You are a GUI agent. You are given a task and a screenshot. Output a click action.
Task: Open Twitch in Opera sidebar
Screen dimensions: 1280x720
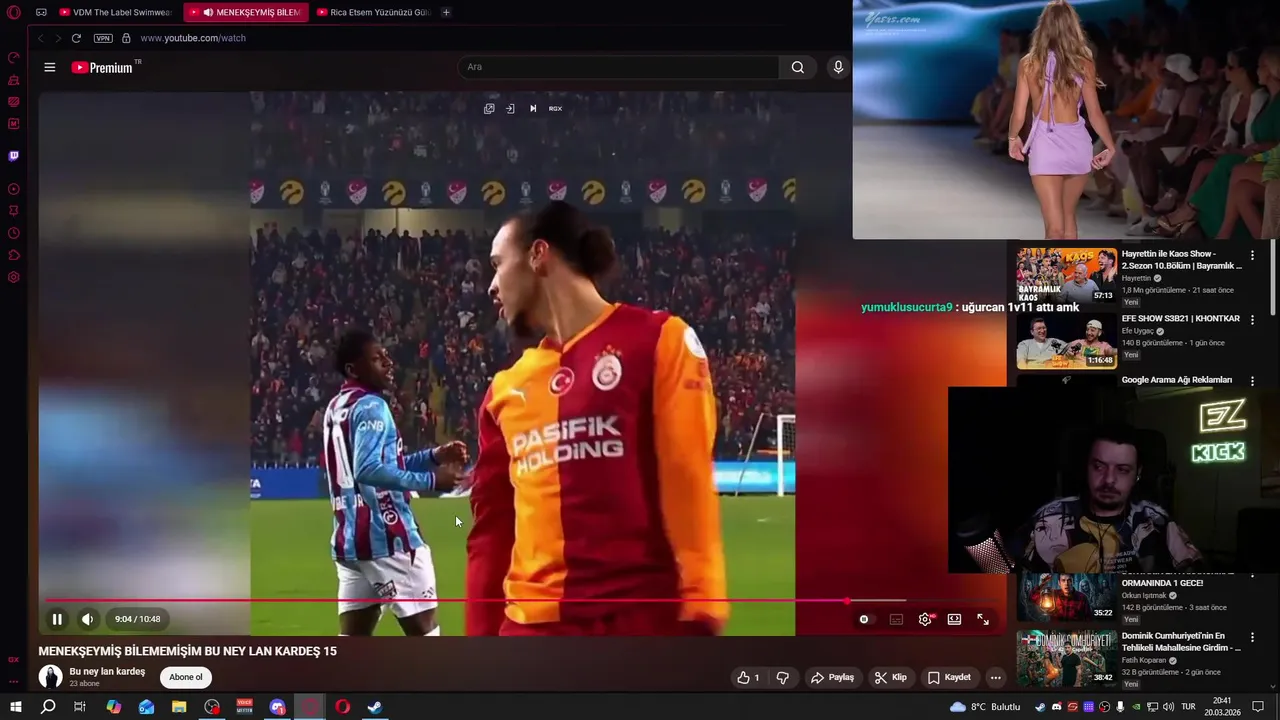(x=14, y=156)
